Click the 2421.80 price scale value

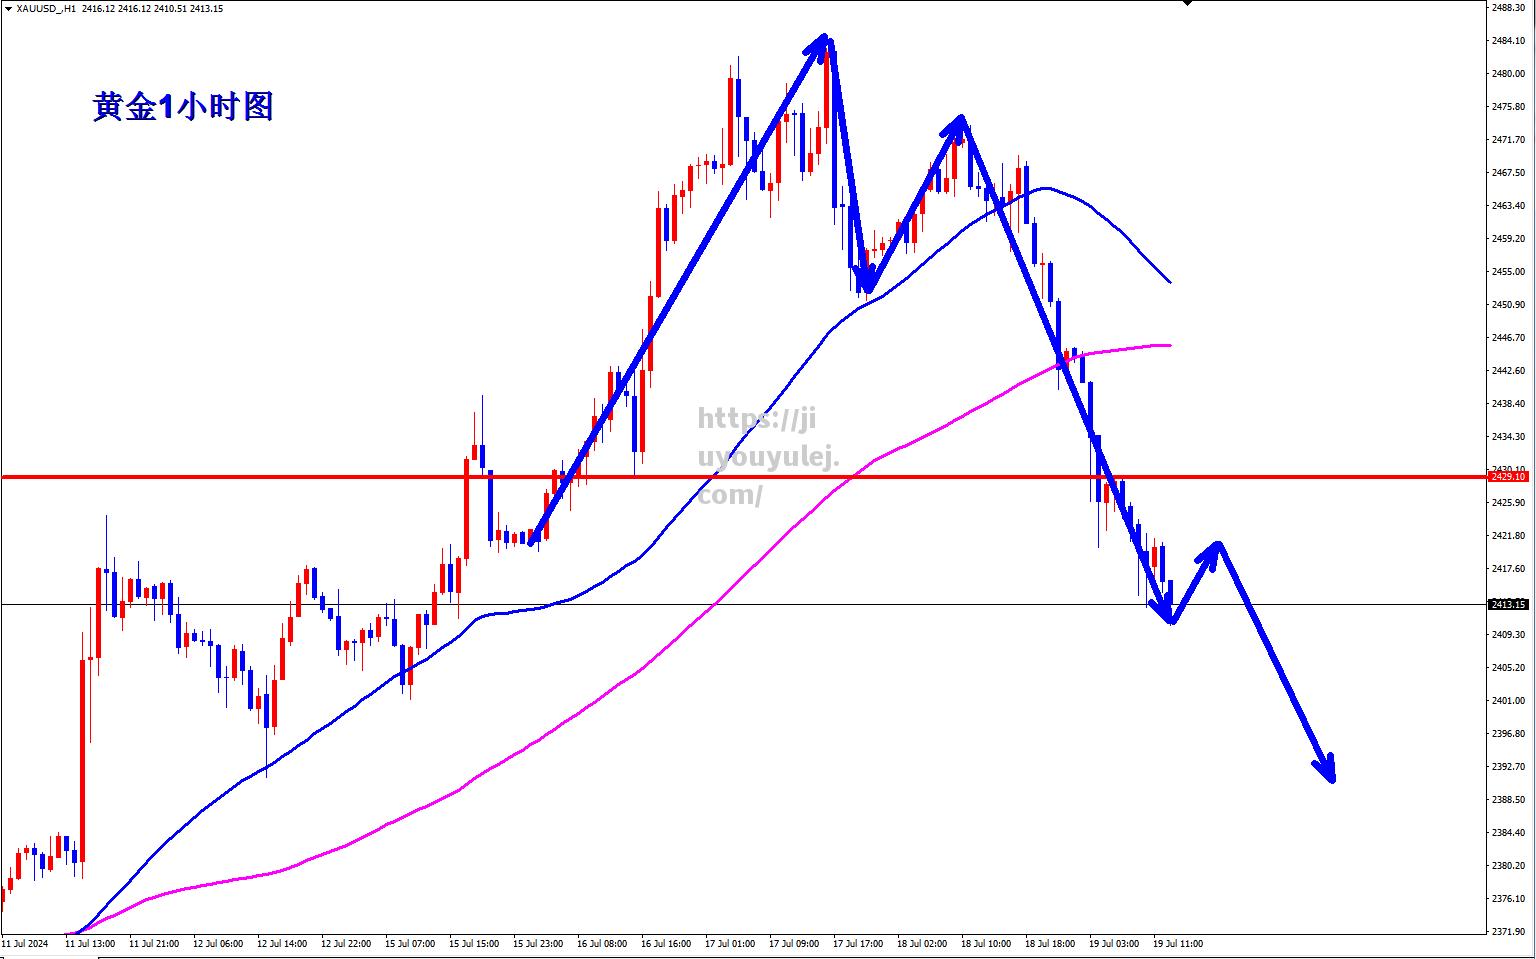point(1508,536)
